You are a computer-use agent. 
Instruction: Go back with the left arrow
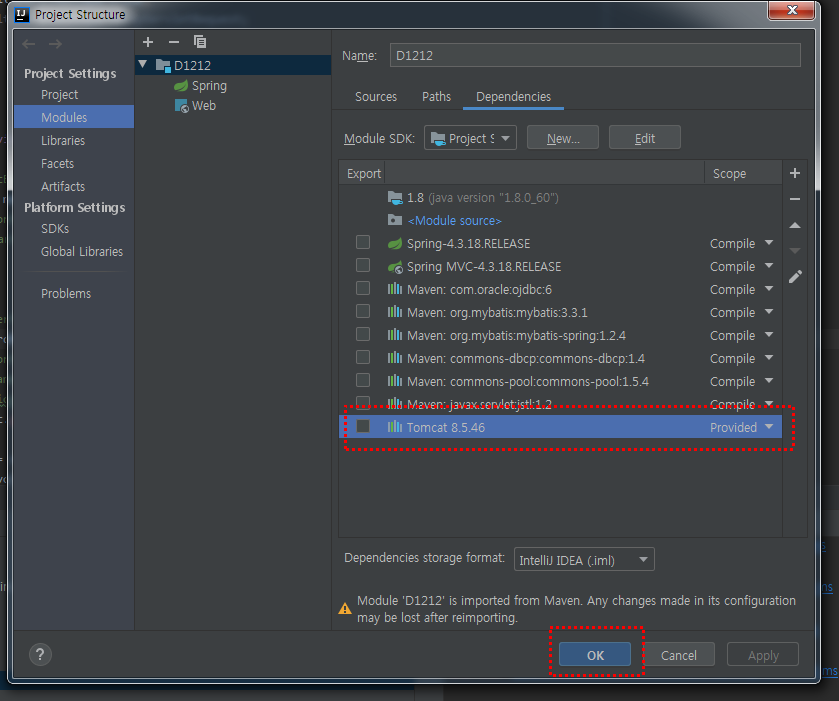29,44
